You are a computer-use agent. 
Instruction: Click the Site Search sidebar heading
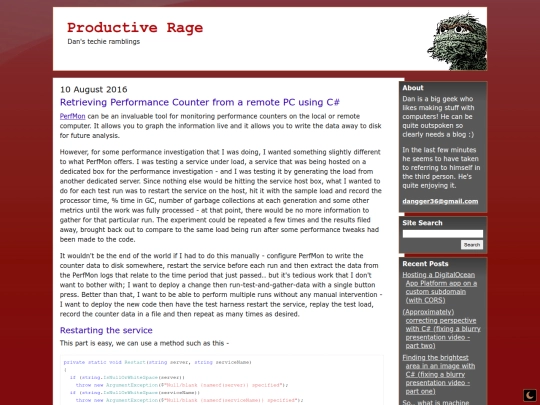(x=422, y=223)
